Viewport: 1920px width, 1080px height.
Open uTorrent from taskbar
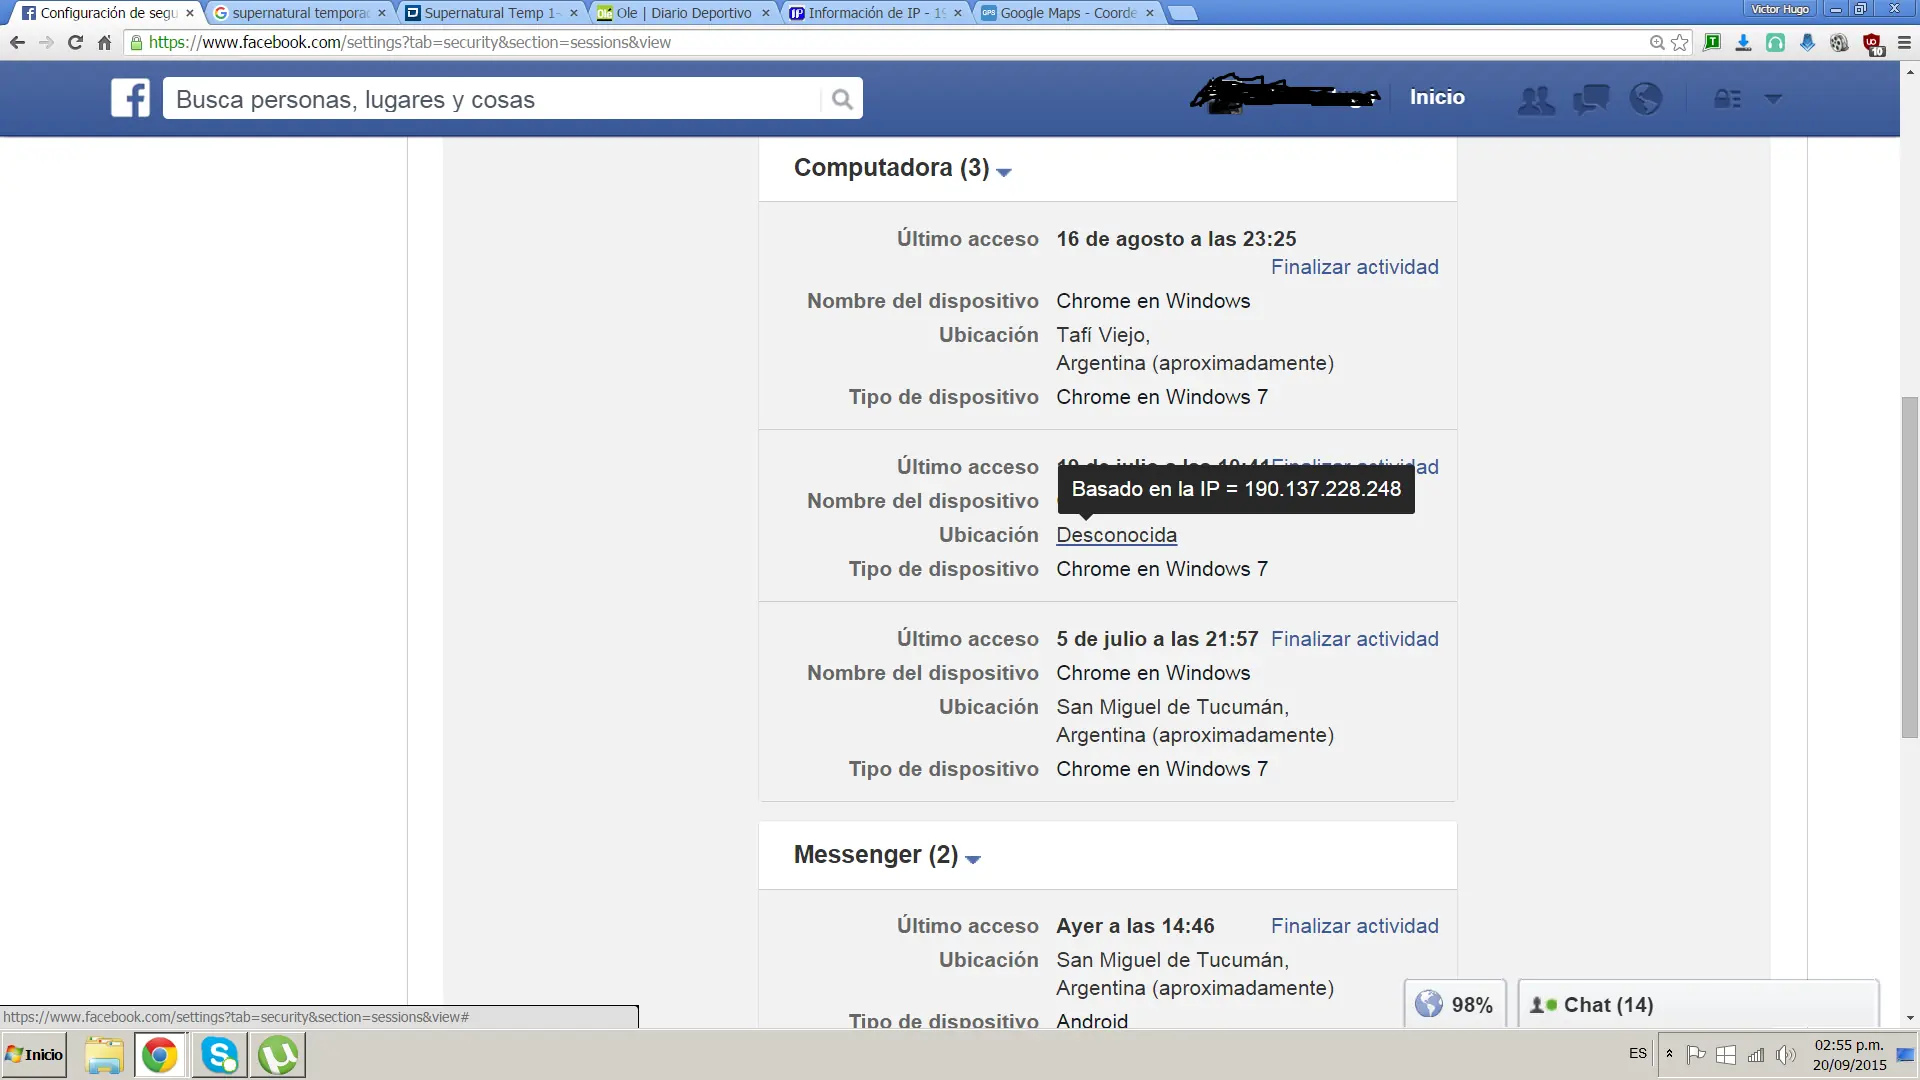(x=278, y=1055)
